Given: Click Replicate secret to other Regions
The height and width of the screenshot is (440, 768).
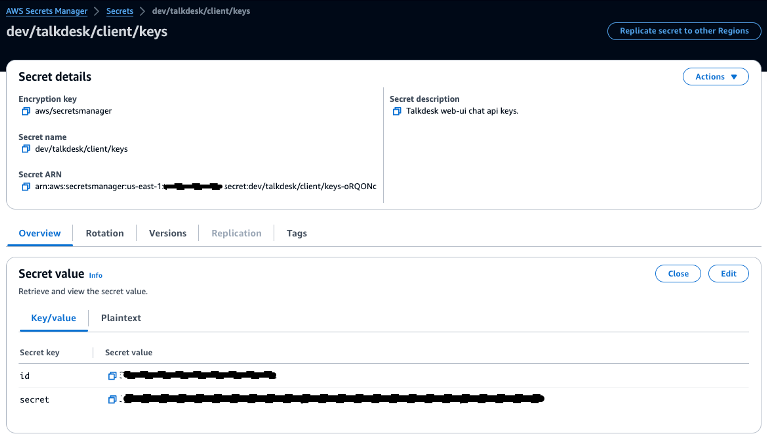Looking at the screenshot, I should click(684, 31).
